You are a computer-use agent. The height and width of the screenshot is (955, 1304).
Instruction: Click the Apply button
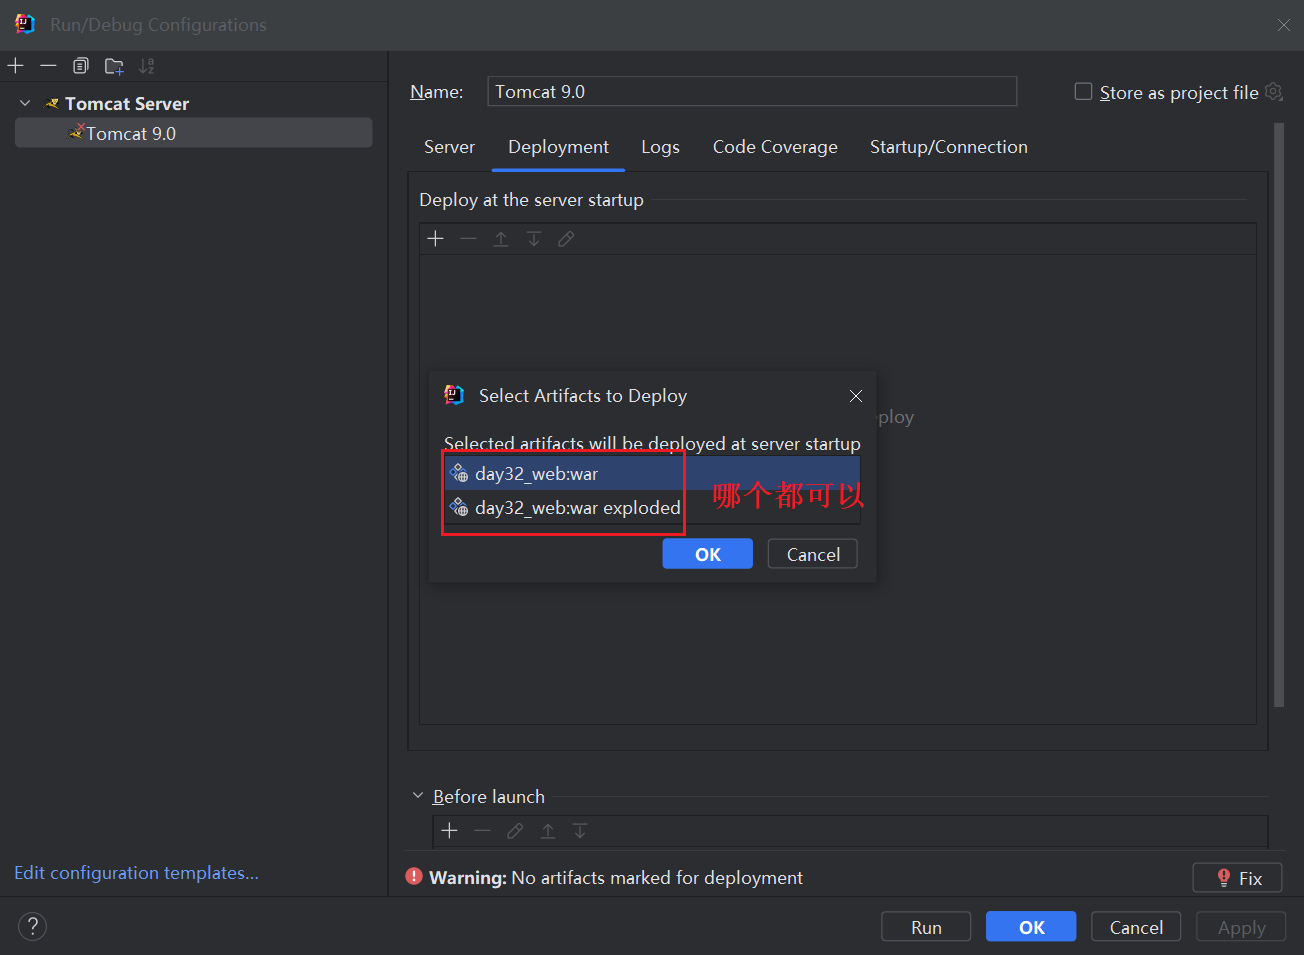1241,927
